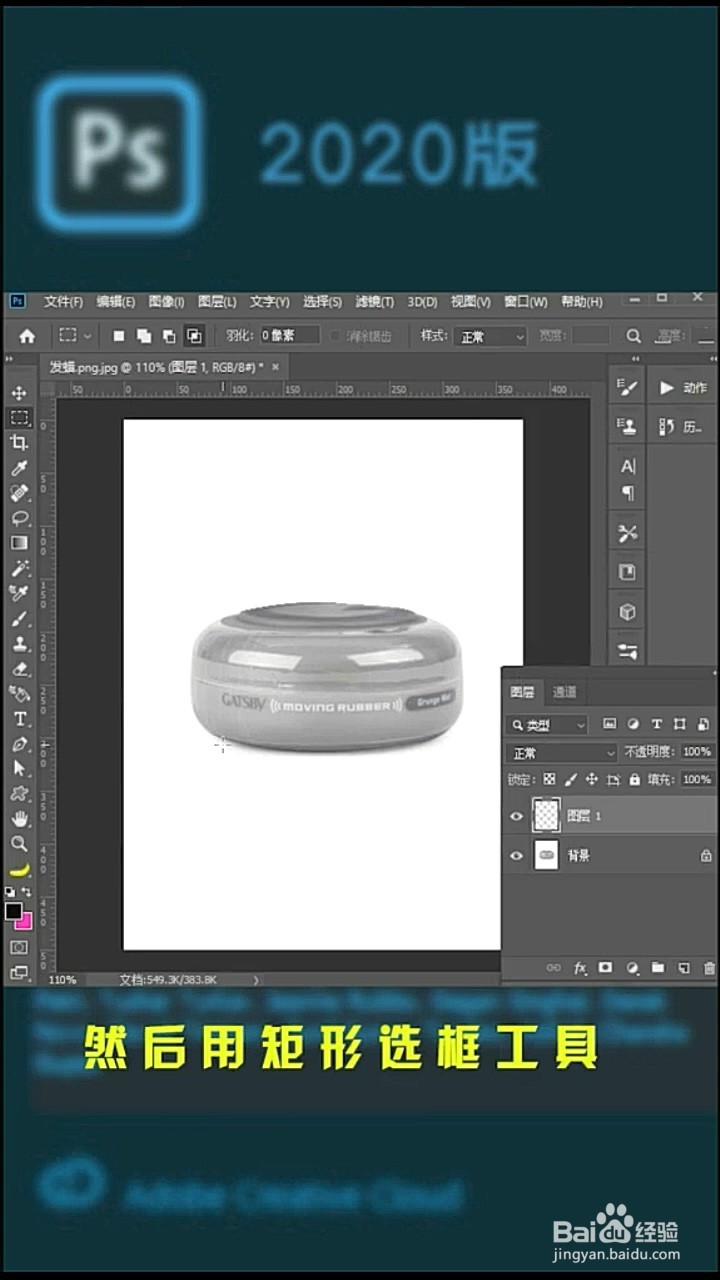Open the Adjustments sliders panel icon
The width and height of the screenshot is (720, 1280).
(x=628, y=651)
